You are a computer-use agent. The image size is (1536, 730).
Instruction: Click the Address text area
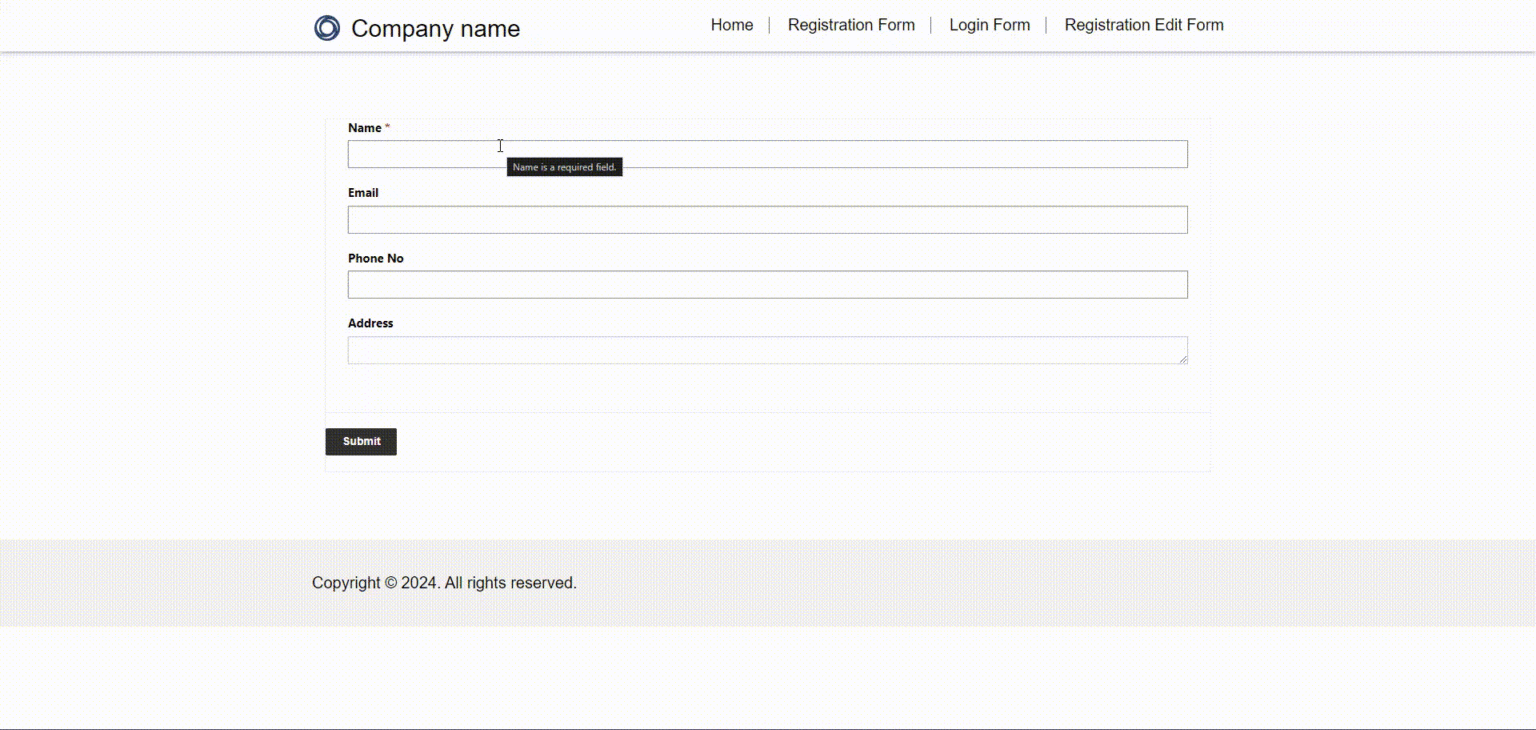(767, 349)
